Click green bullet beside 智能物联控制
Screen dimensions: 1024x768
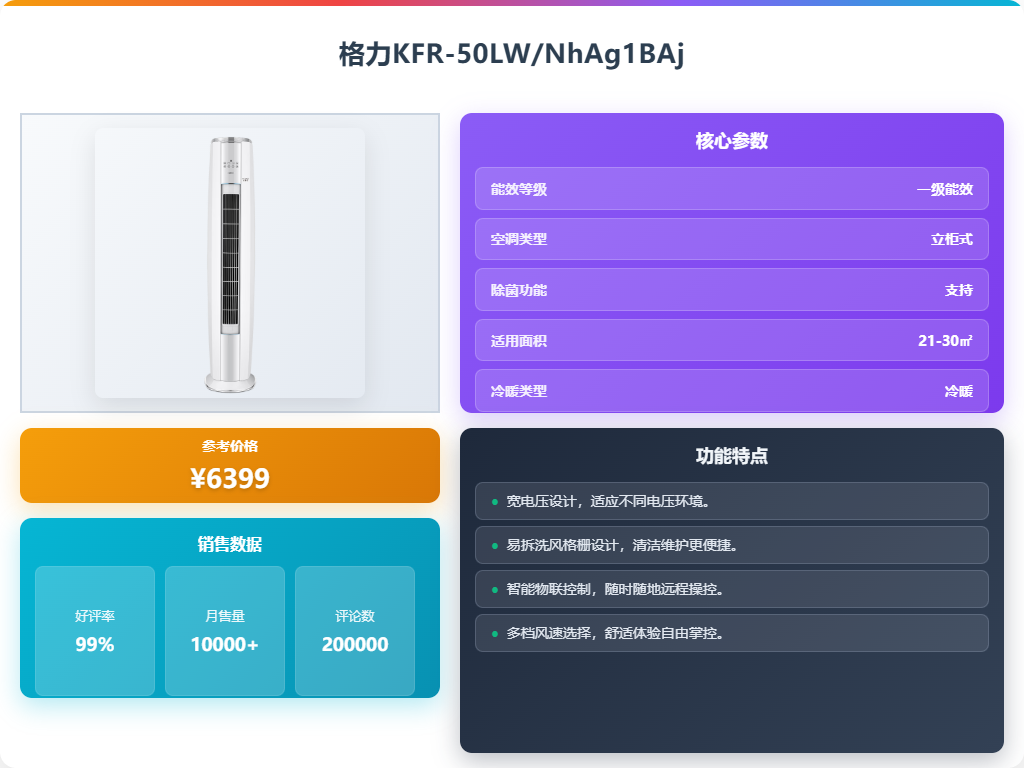tap(494, 590)
